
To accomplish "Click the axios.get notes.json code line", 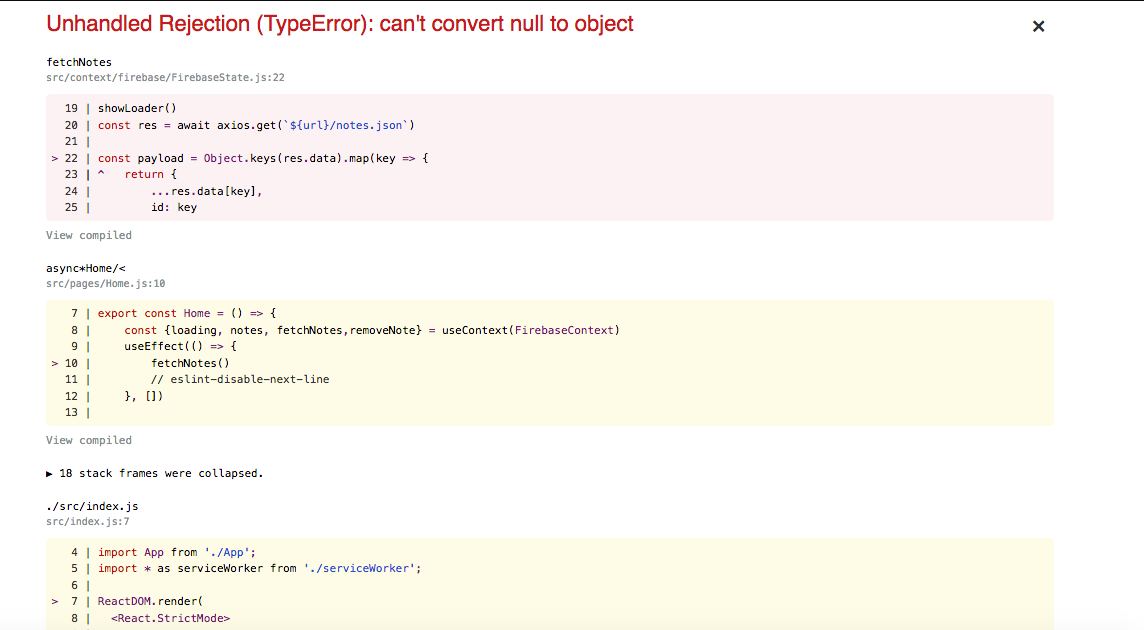I will pyautogui.click(x=256, y=125).
